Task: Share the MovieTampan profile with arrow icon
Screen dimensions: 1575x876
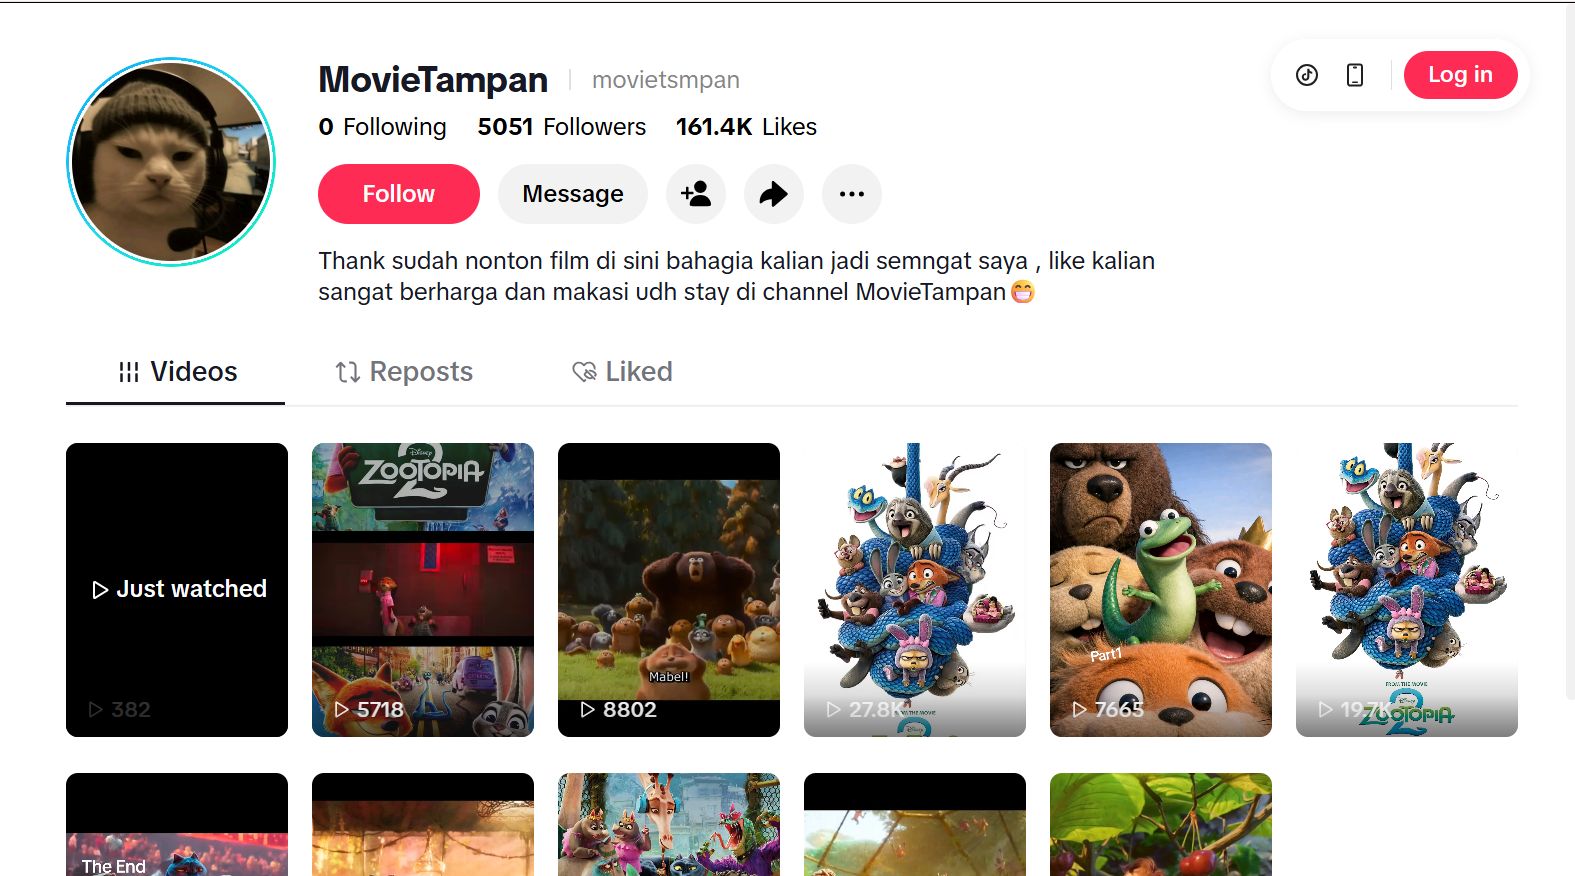Action: (x=774, y=194)
